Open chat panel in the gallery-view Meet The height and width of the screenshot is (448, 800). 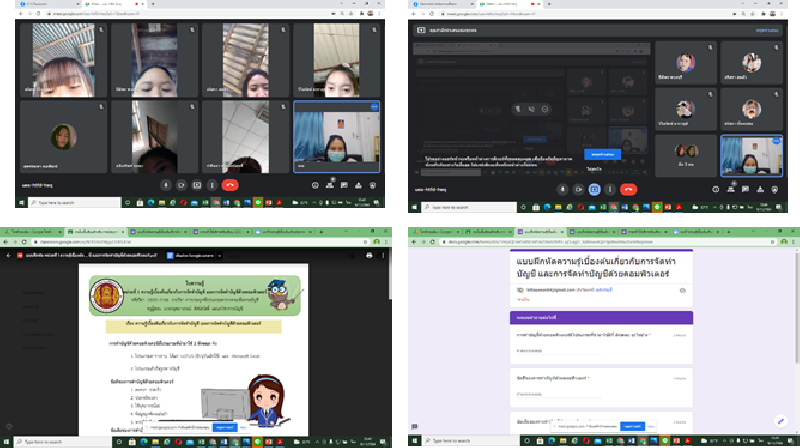point(345,185)
